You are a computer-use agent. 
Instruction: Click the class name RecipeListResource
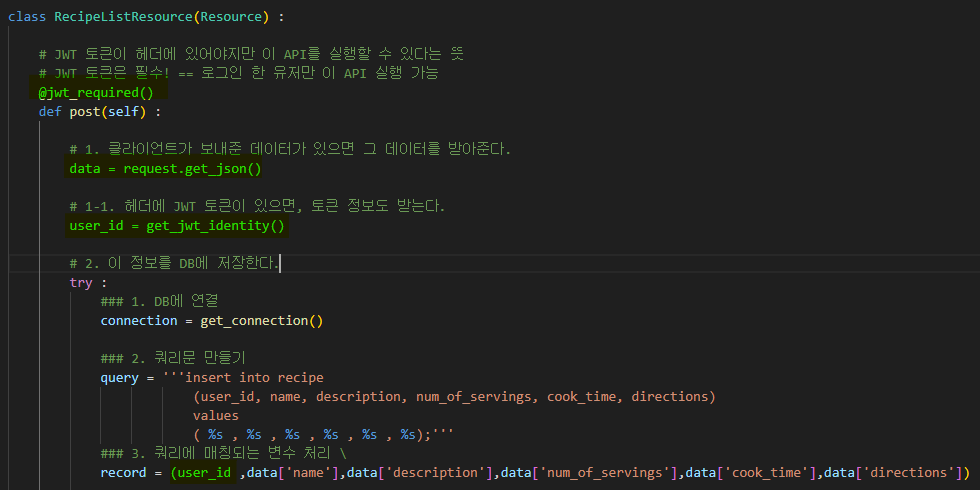point(124,17)
